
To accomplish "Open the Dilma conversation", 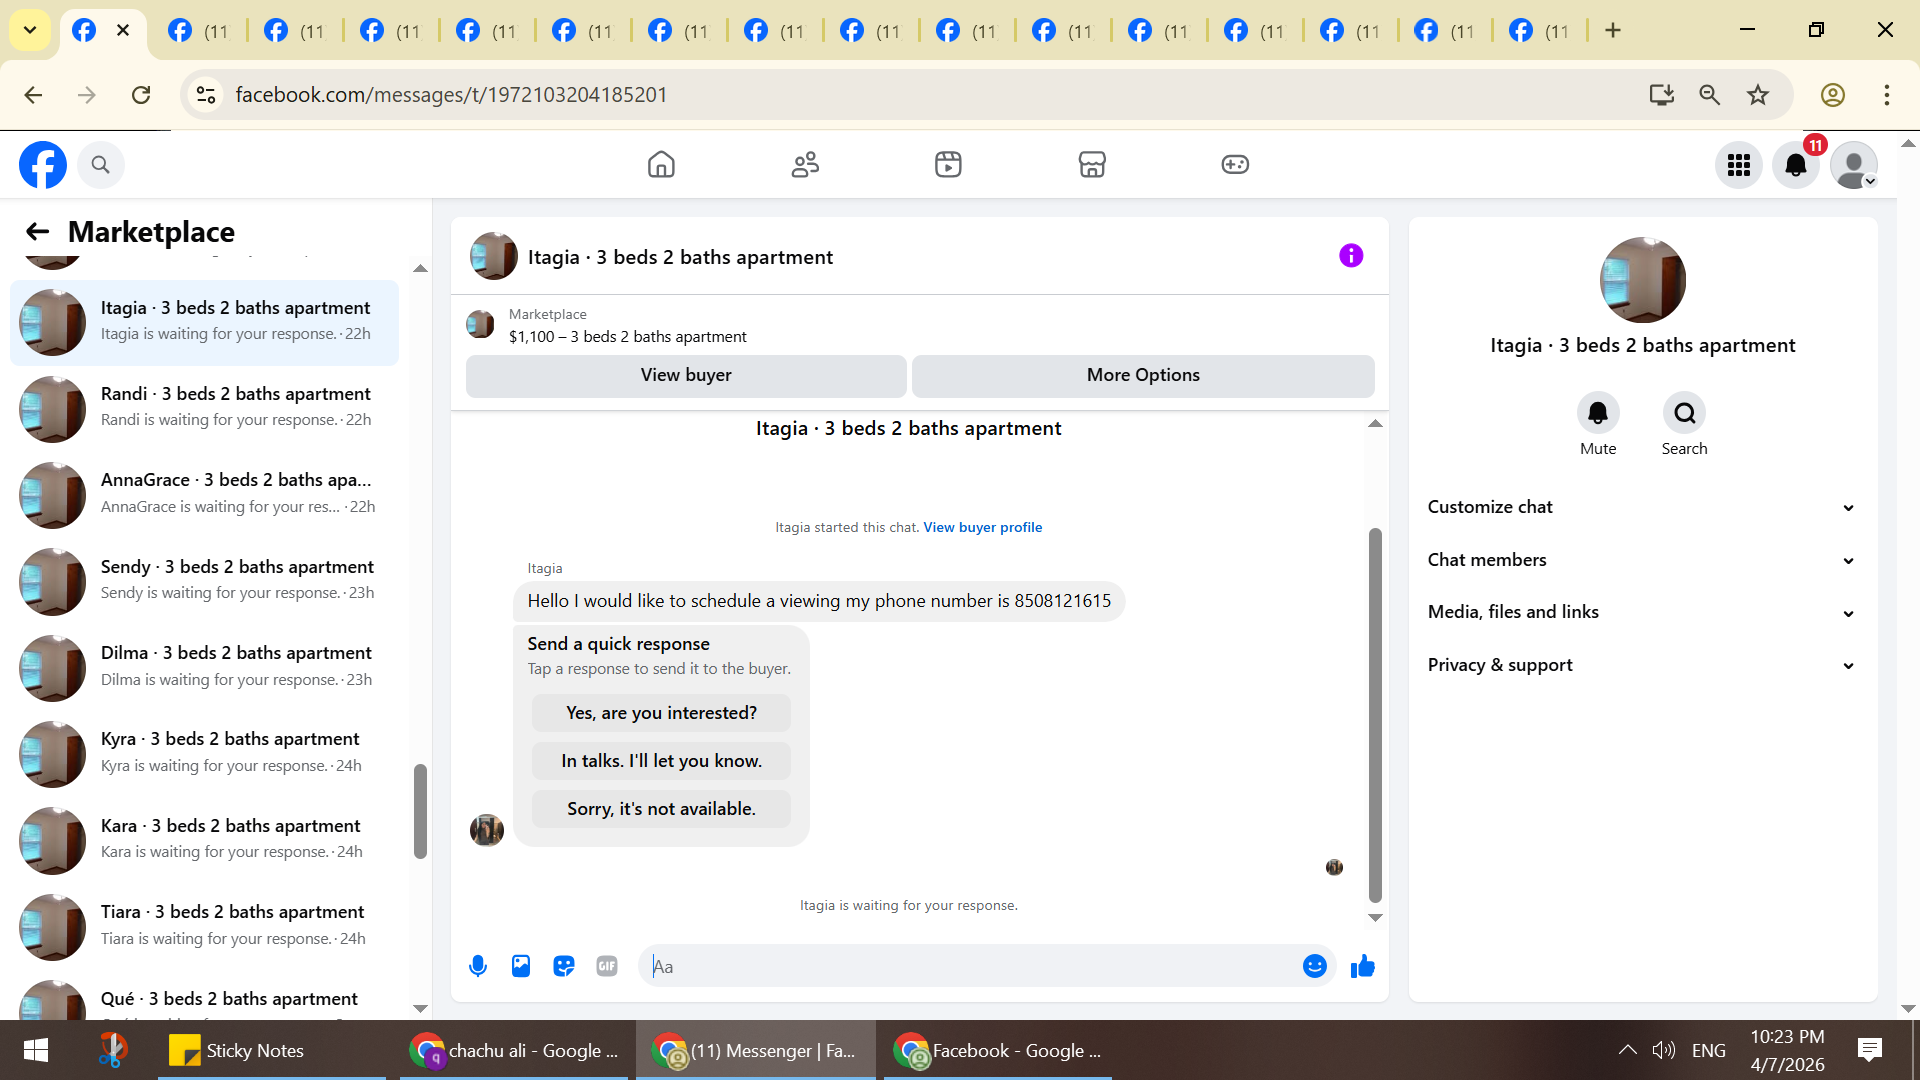I will coord(204,668).
